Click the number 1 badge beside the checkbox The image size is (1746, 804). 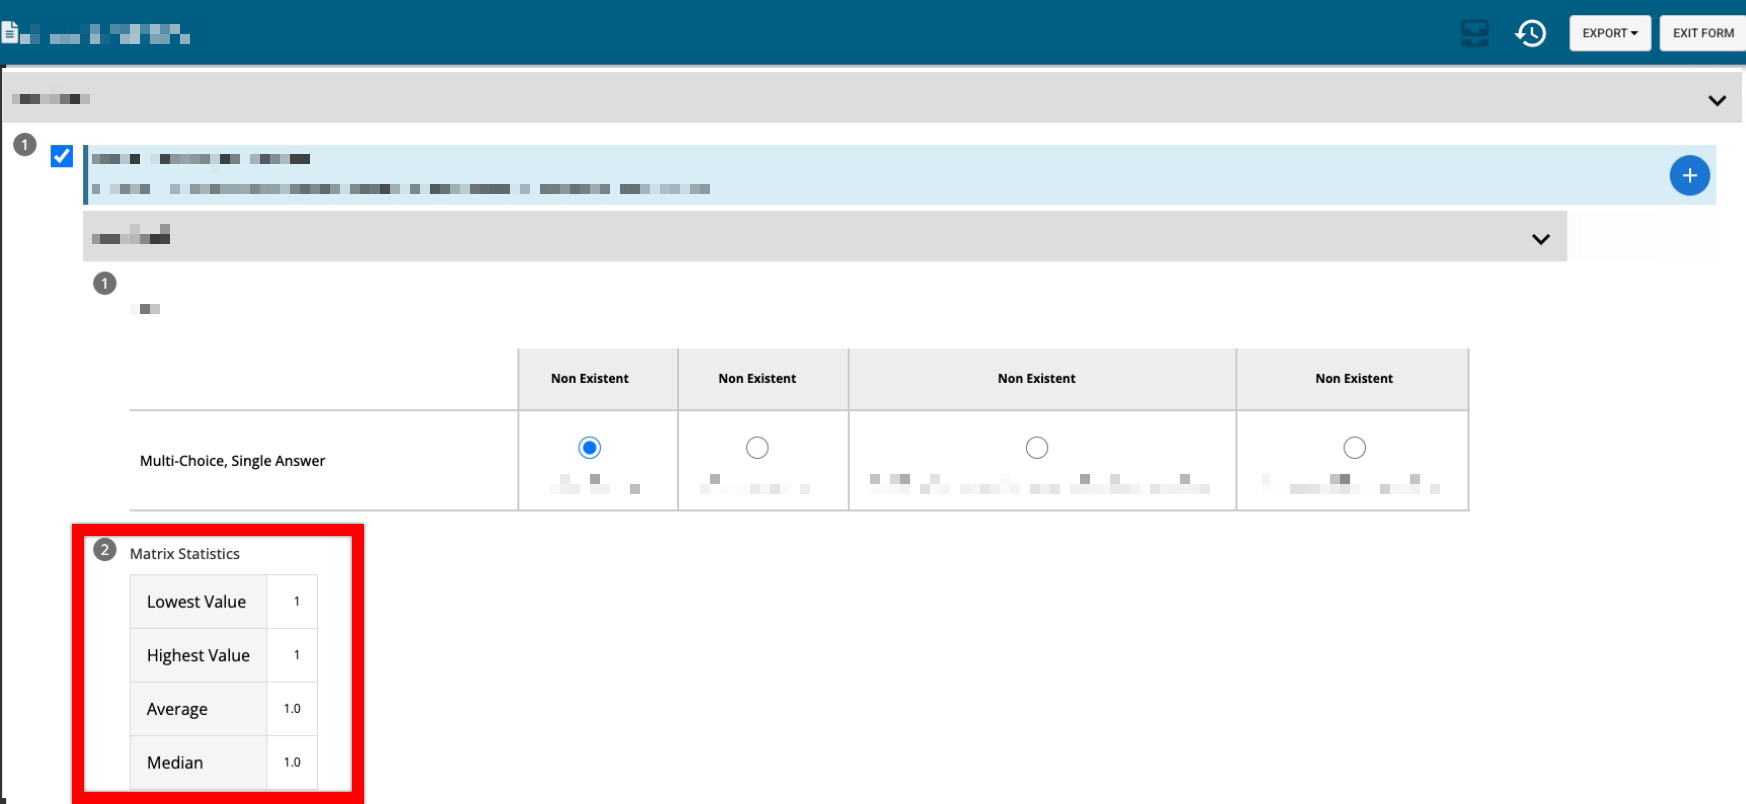25,146
